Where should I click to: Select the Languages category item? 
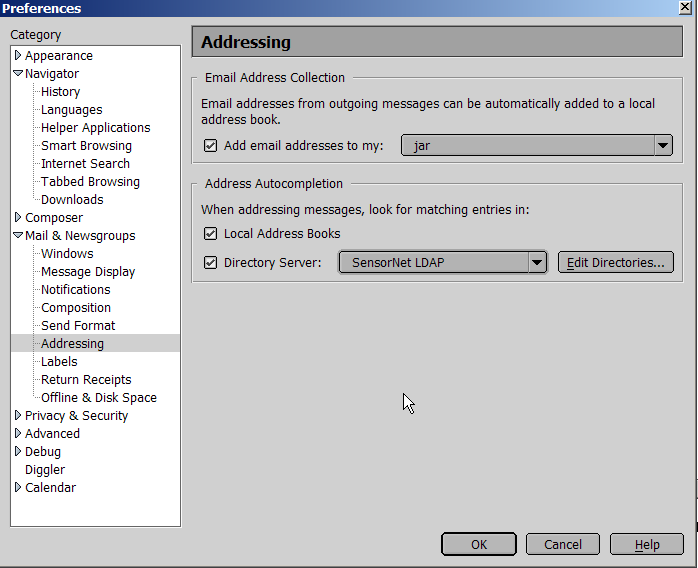tap(72, 110)
